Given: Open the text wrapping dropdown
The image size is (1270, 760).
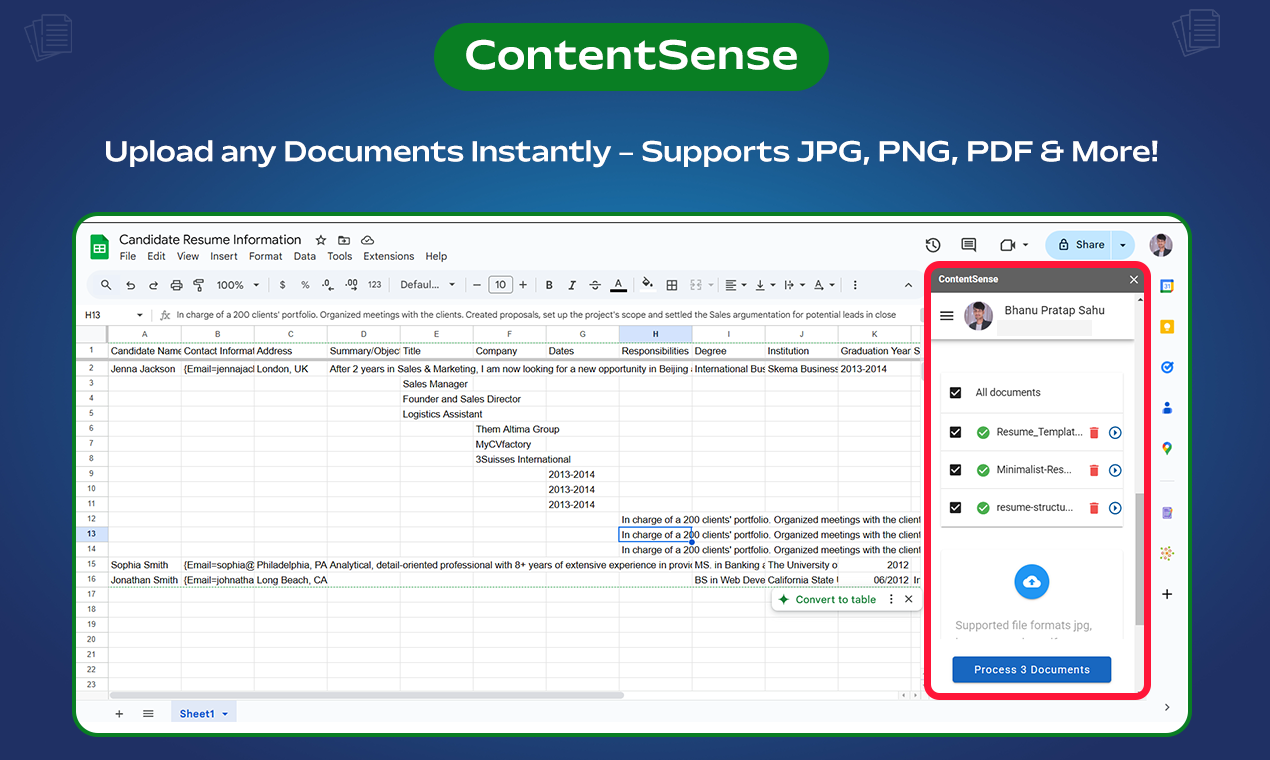Looking at the screenshot, I should [x=795, y=285].
